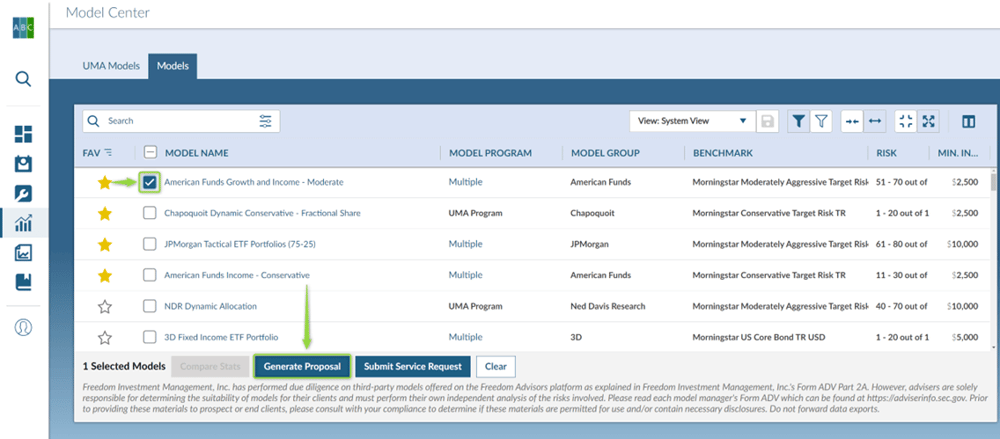1000x439 pixels.
Task: Click the solid filter funnel icon
Action: click(798, 121)
